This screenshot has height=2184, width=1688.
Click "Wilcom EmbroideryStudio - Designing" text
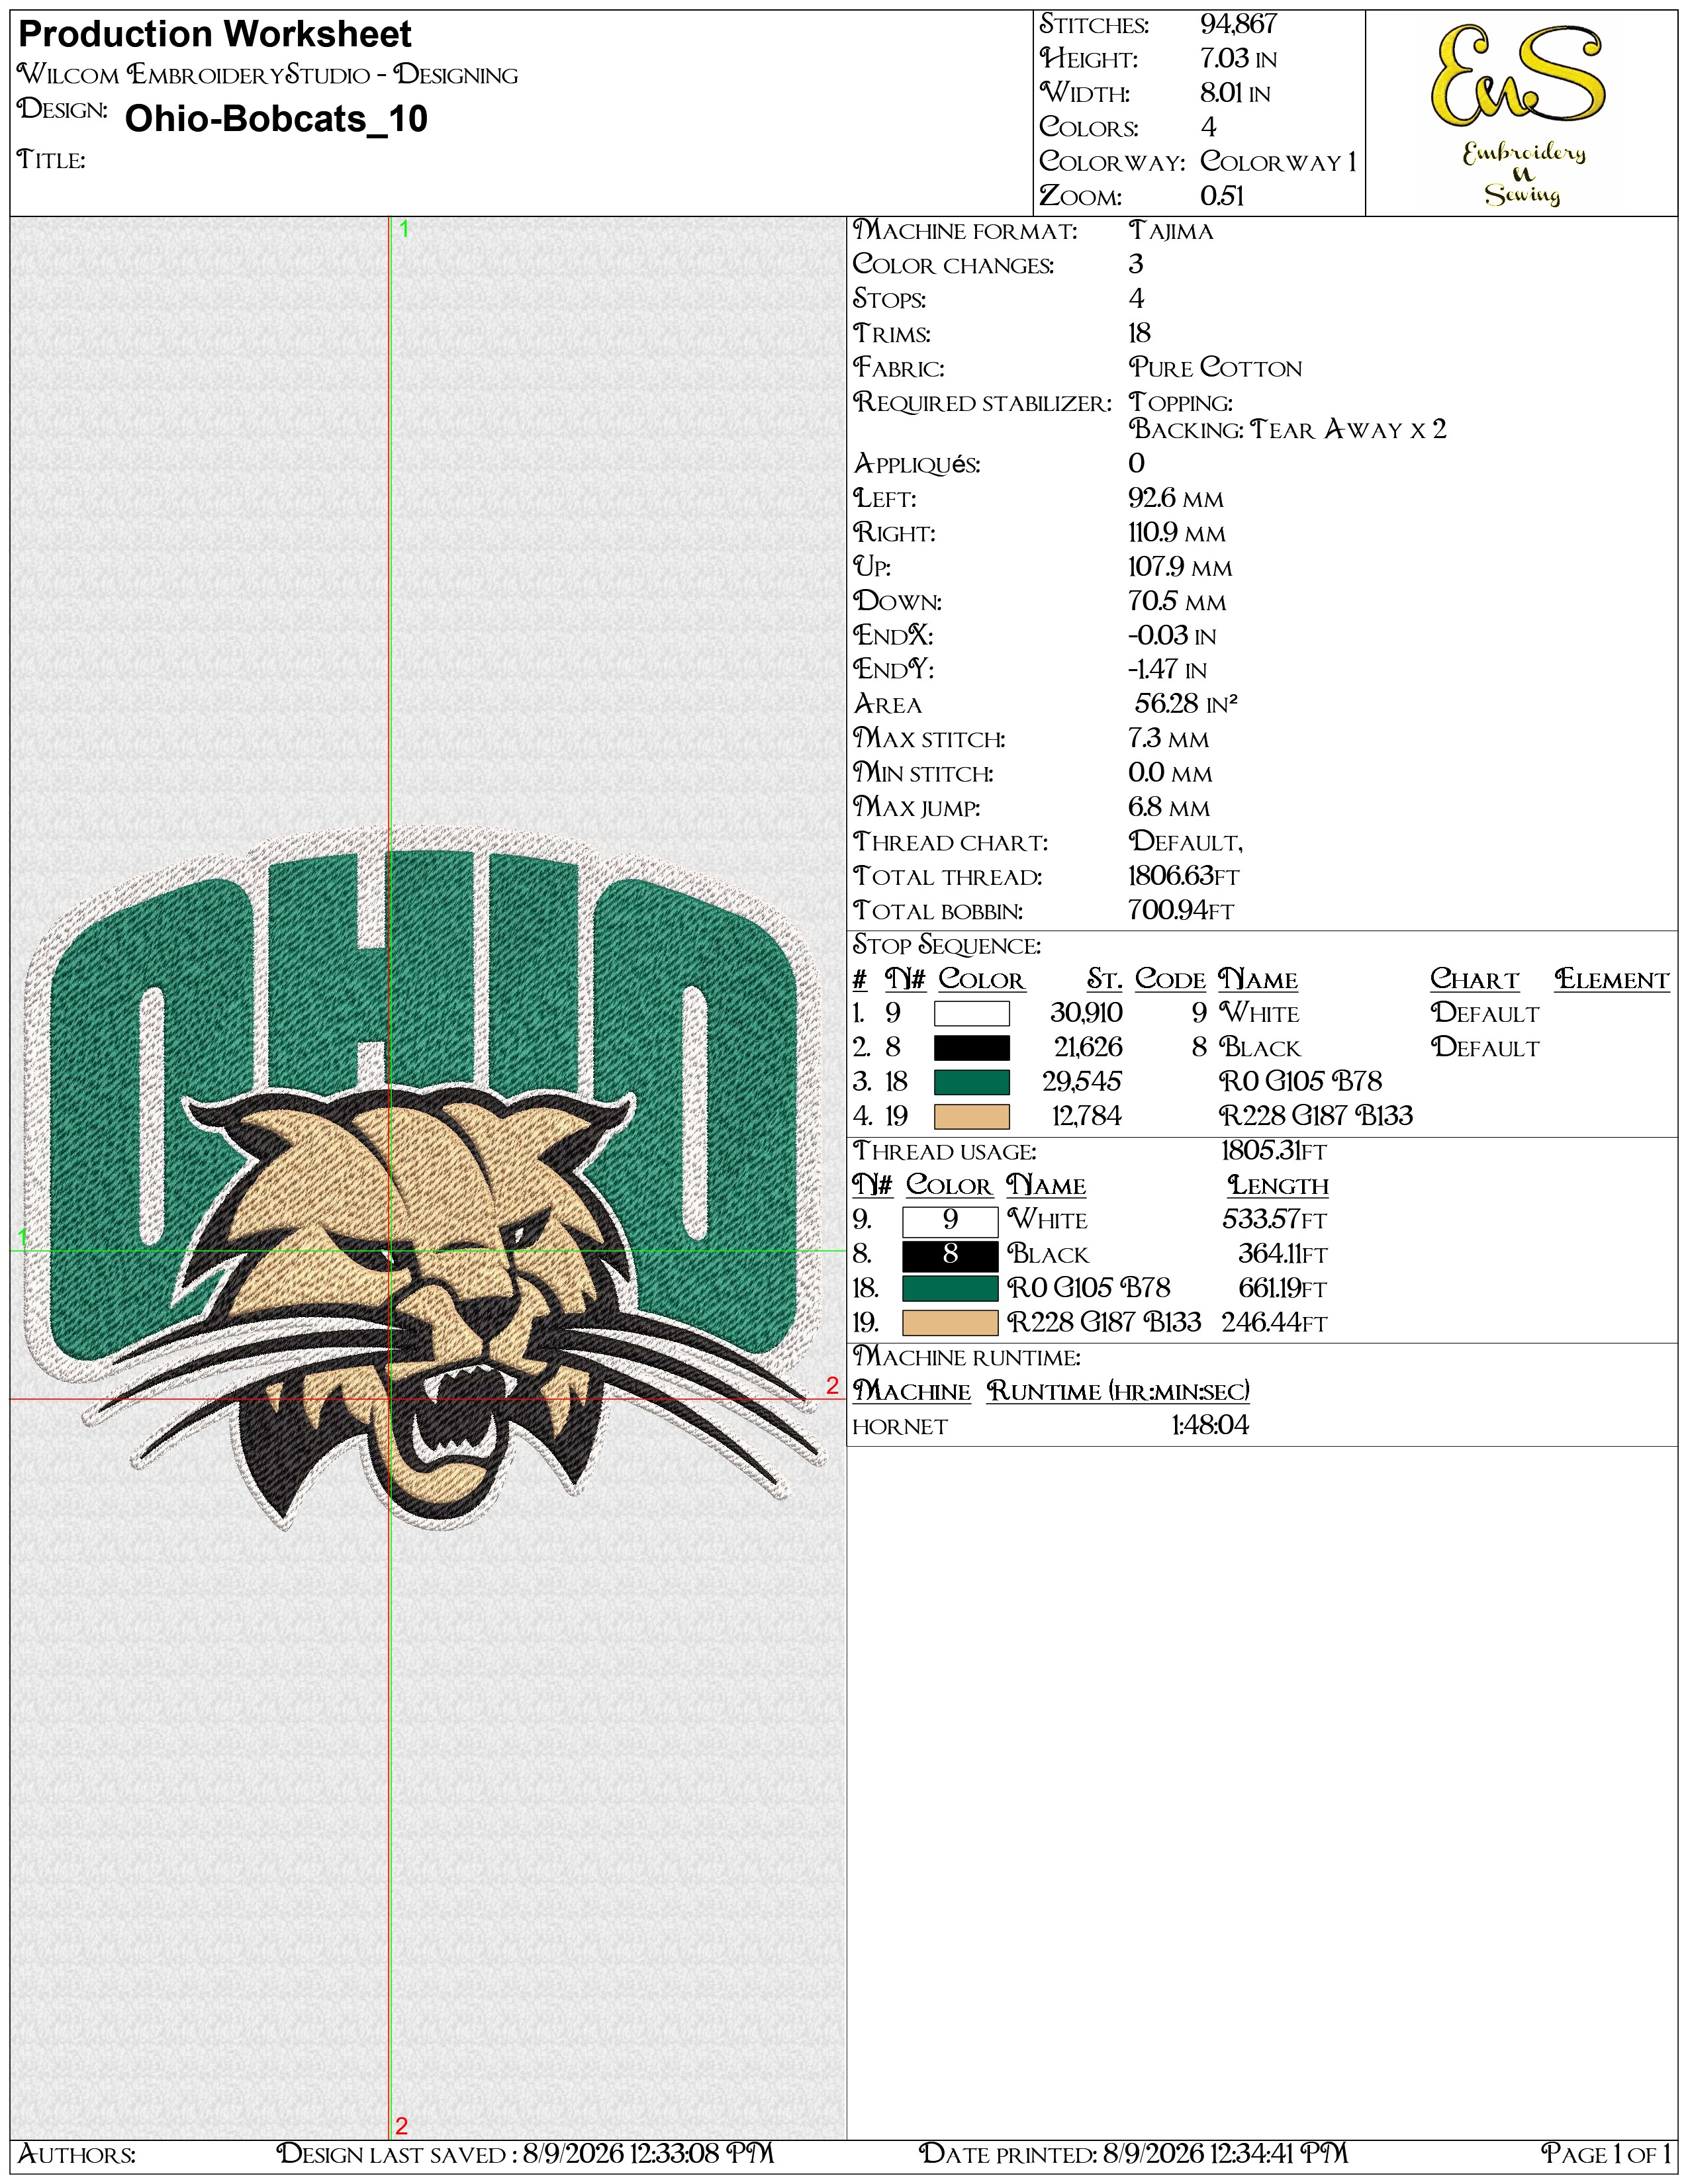268,75
